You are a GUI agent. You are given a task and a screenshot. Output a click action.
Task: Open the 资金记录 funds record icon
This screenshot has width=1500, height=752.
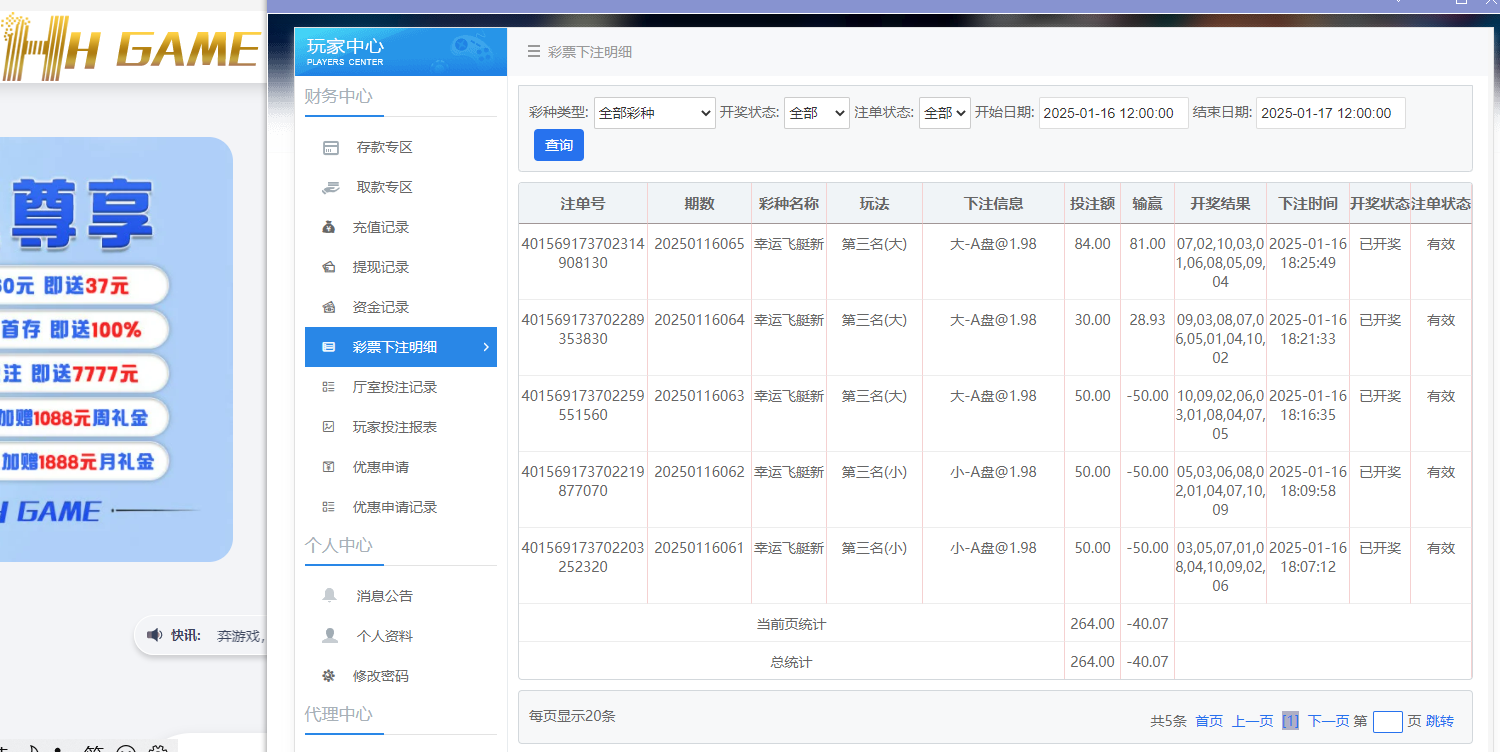[330, 307]
